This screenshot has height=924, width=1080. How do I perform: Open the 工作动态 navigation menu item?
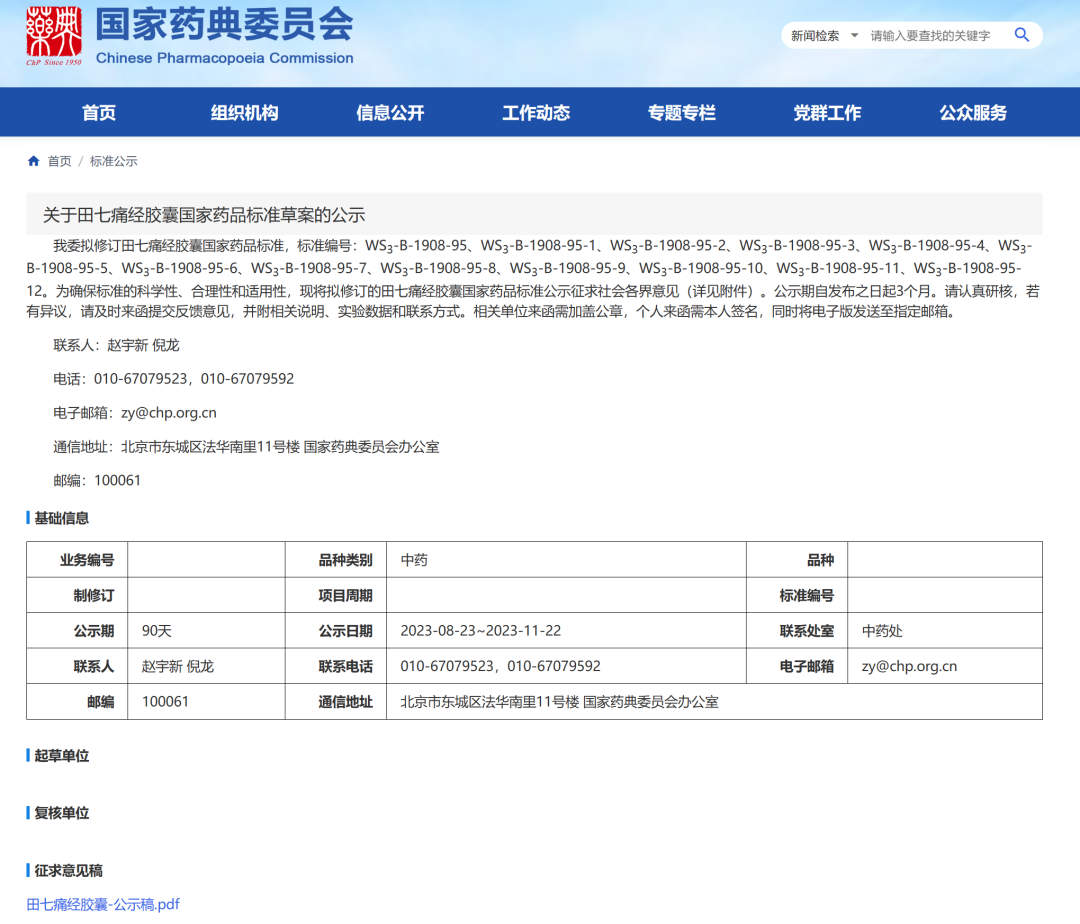coord(536,112)
